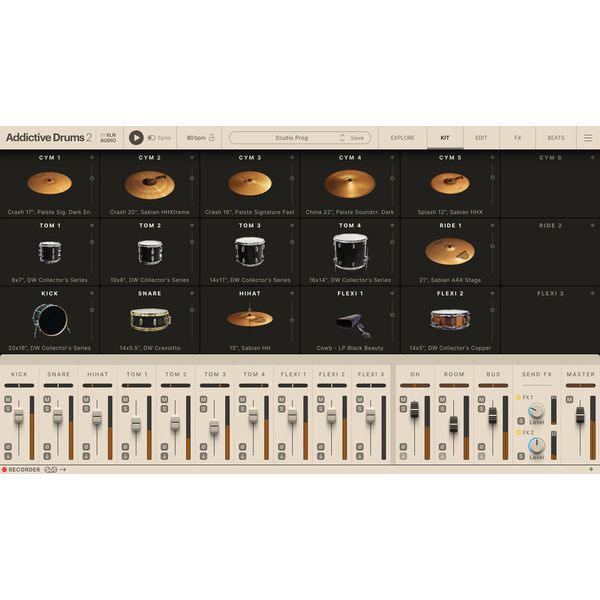Preview the TOM 2 10x8" drum

pyautogui.click(x=150, y=252)
